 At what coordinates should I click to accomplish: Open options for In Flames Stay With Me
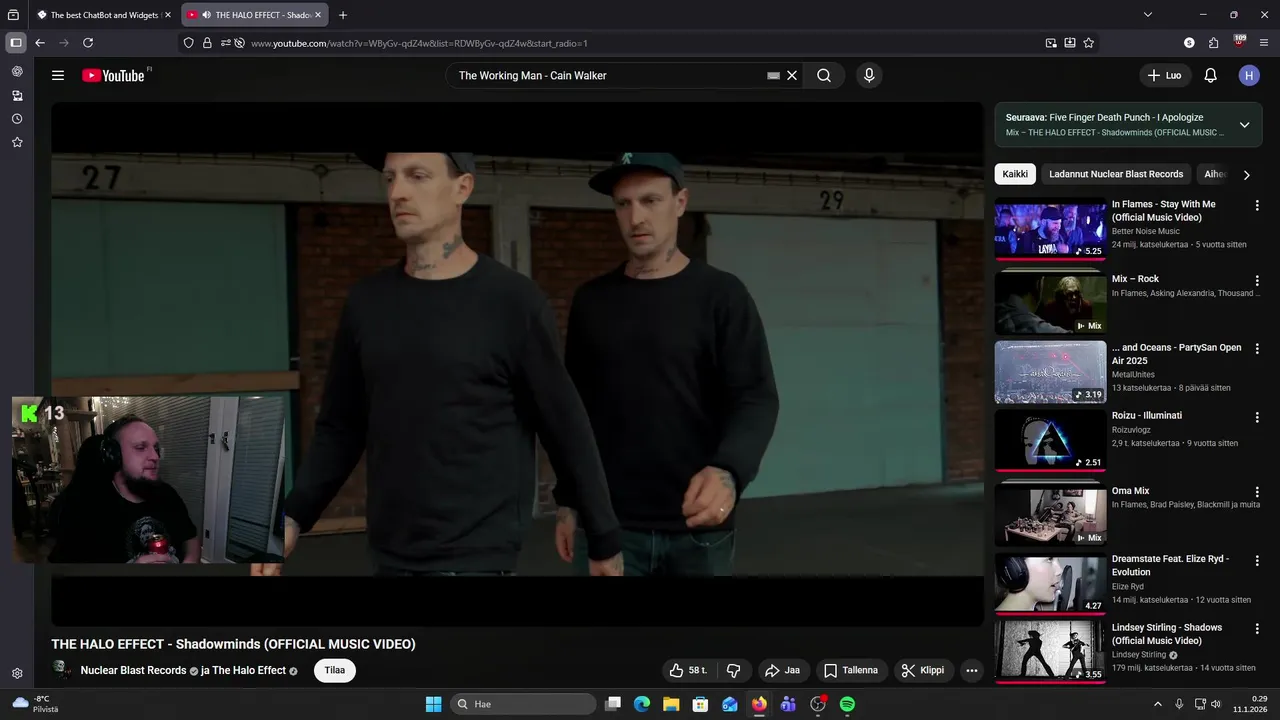1257,205
